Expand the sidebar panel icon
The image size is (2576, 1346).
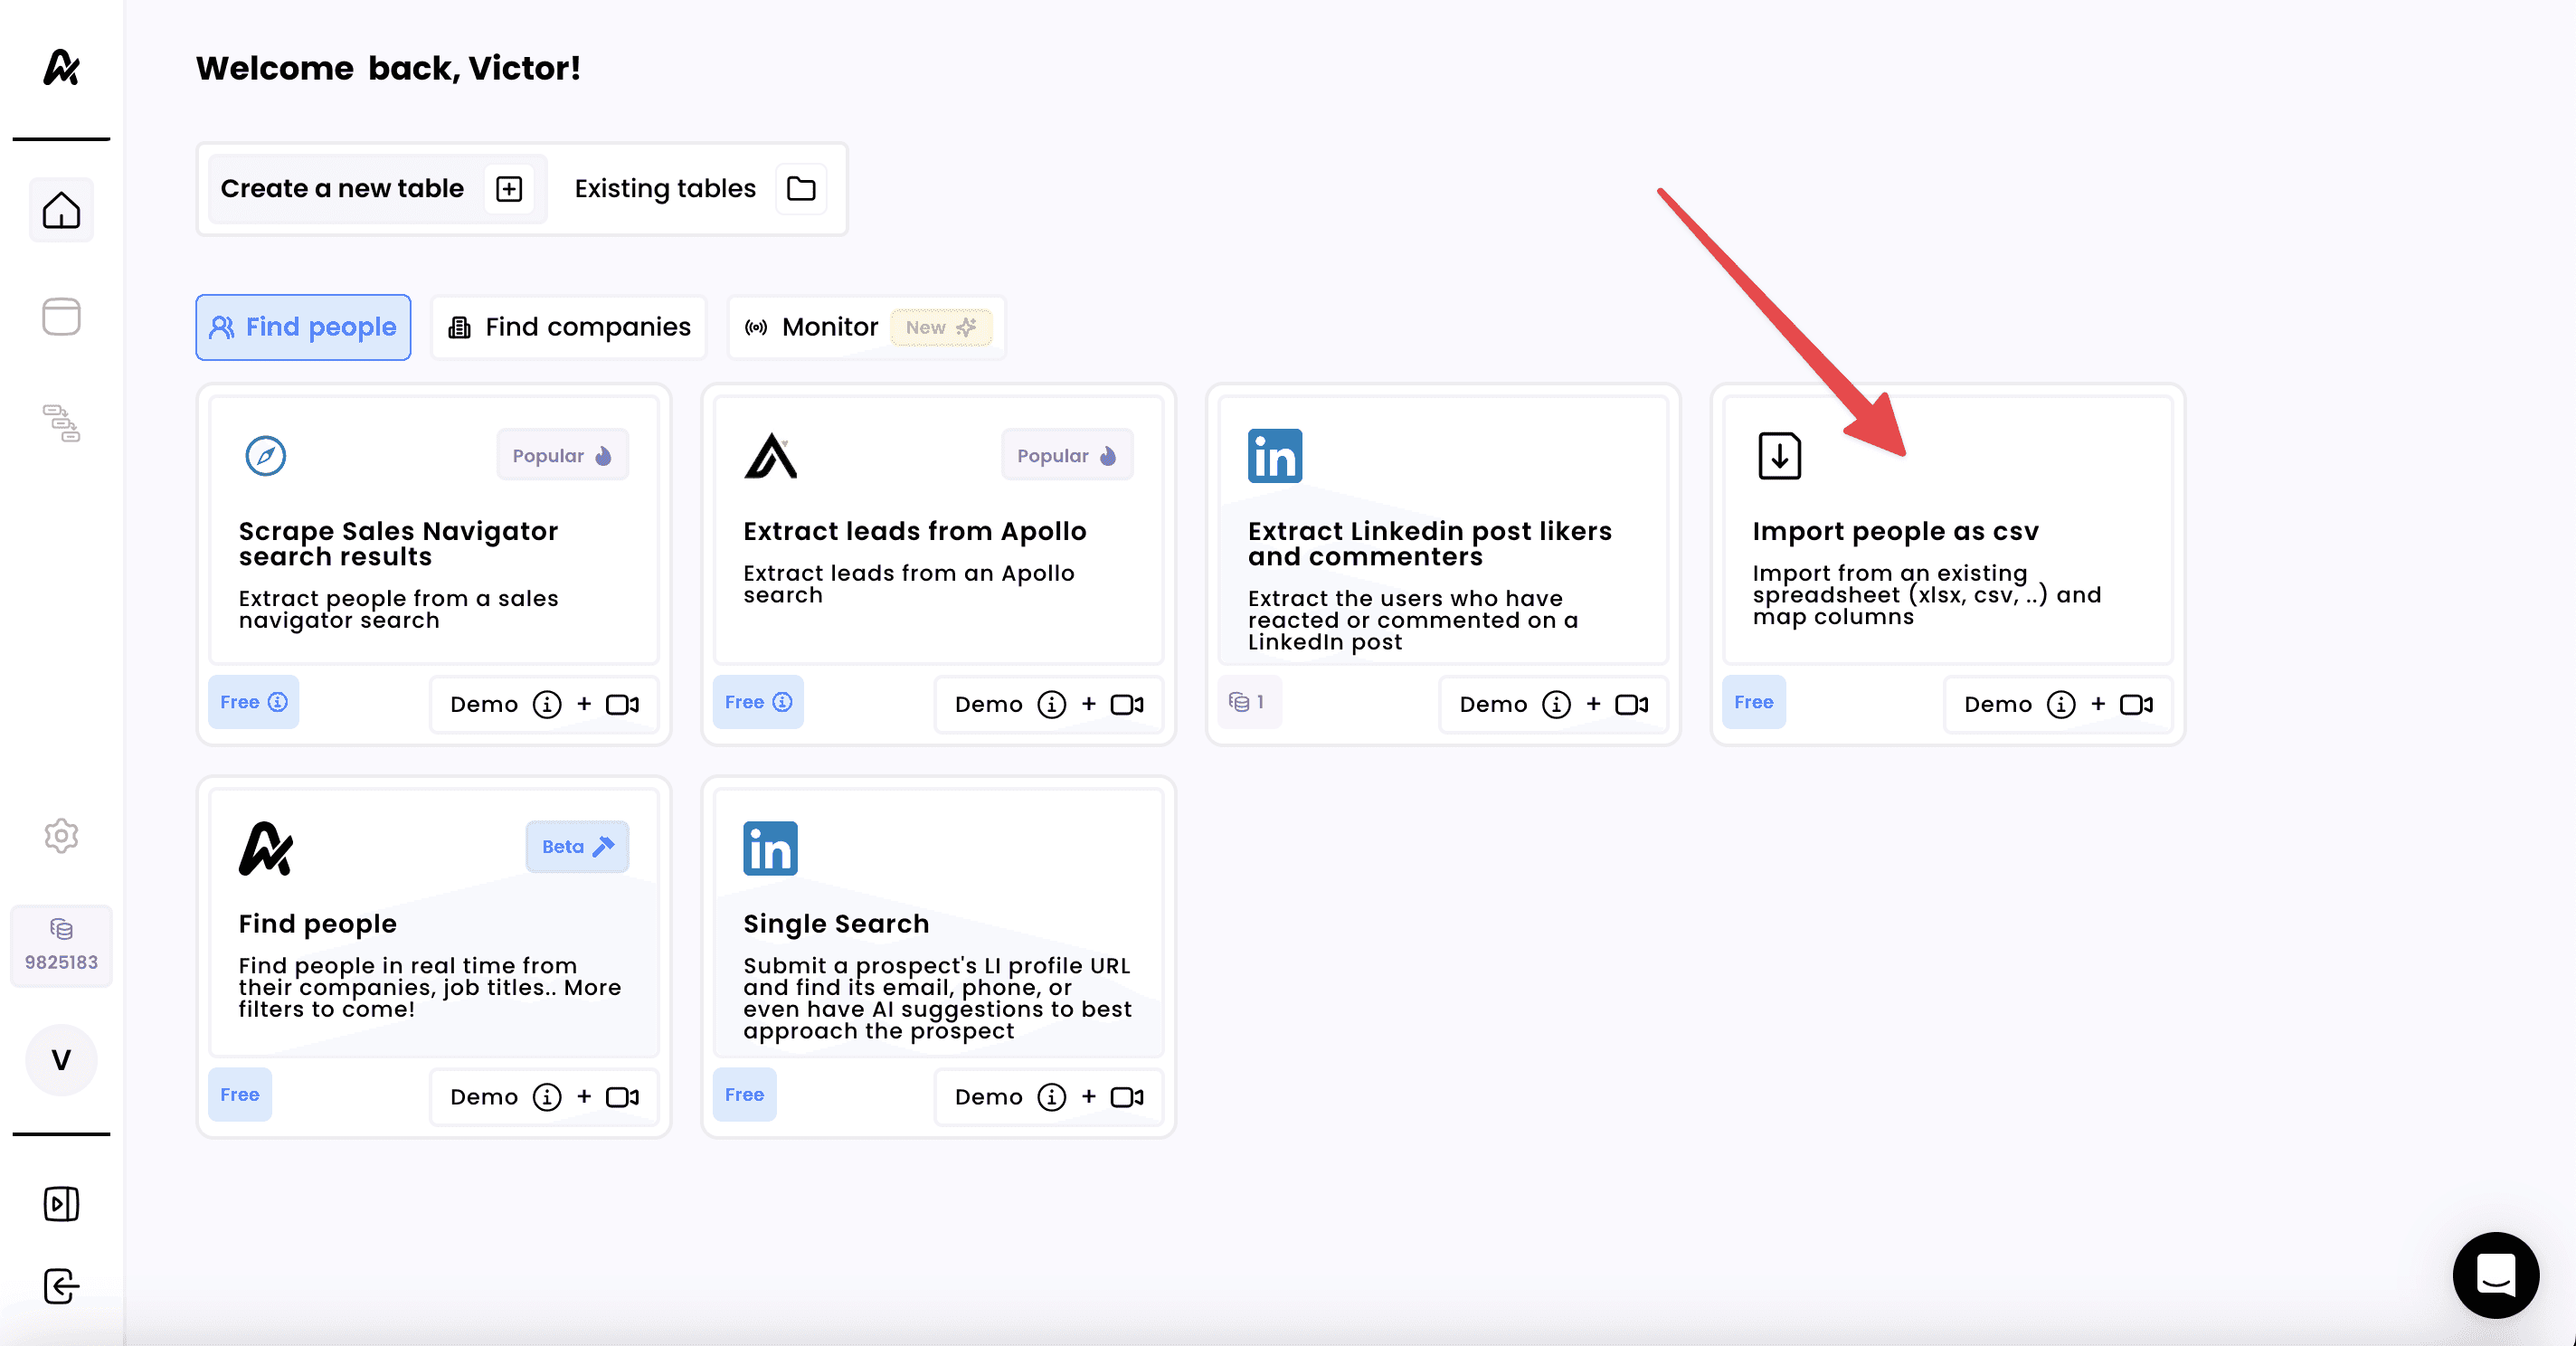[x=61, y=1203]
